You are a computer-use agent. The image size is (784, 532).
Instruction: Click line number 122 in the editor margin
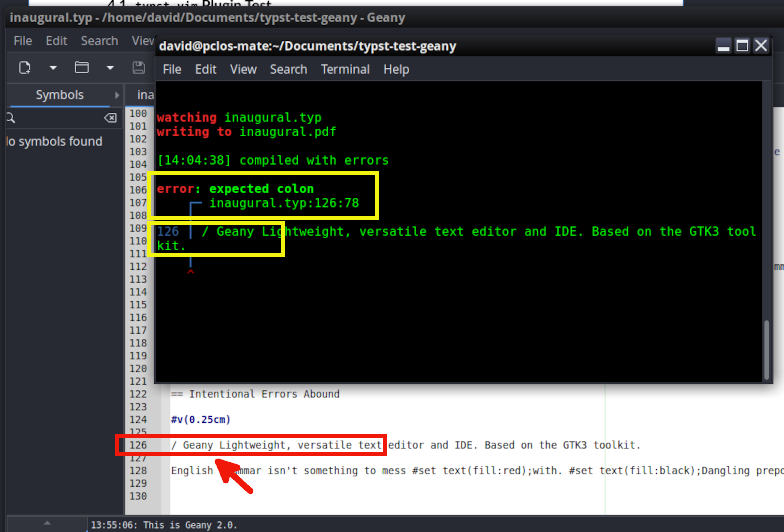click(138, 394)
